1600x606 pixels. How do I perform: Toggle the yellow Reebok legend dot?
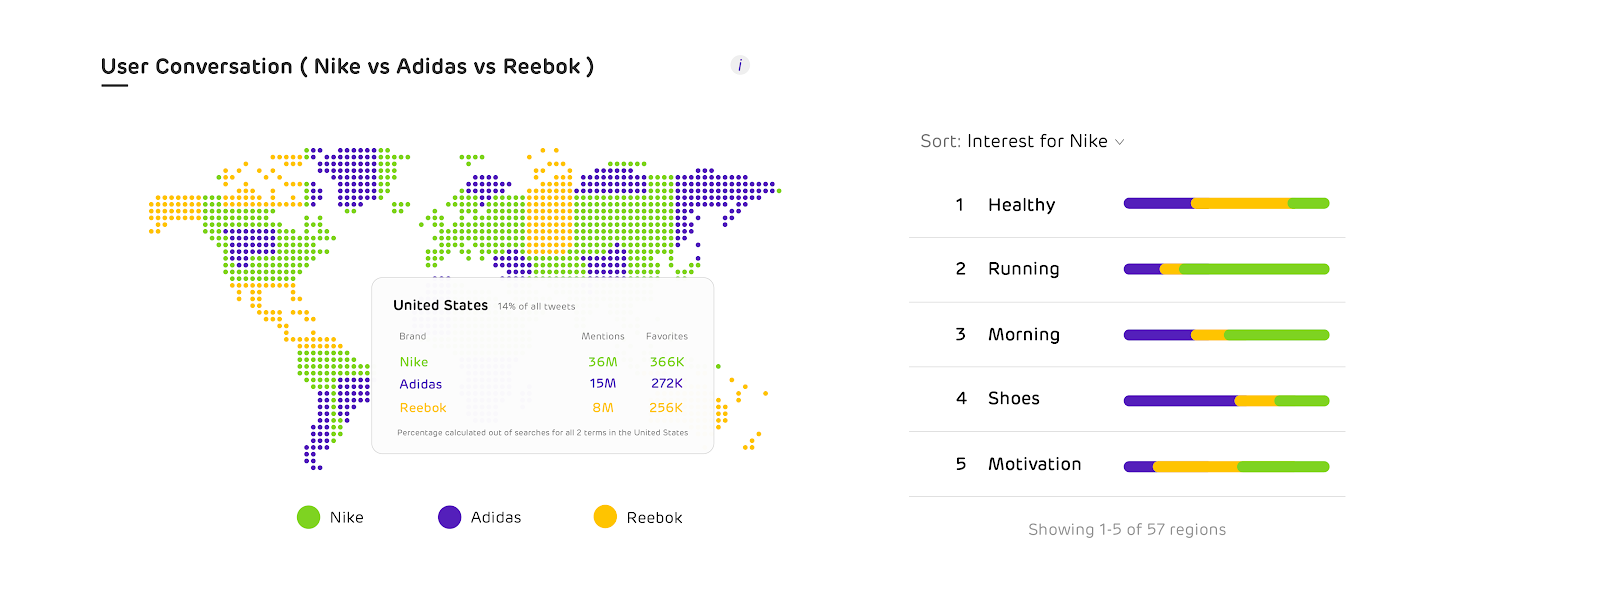(605, 517)
